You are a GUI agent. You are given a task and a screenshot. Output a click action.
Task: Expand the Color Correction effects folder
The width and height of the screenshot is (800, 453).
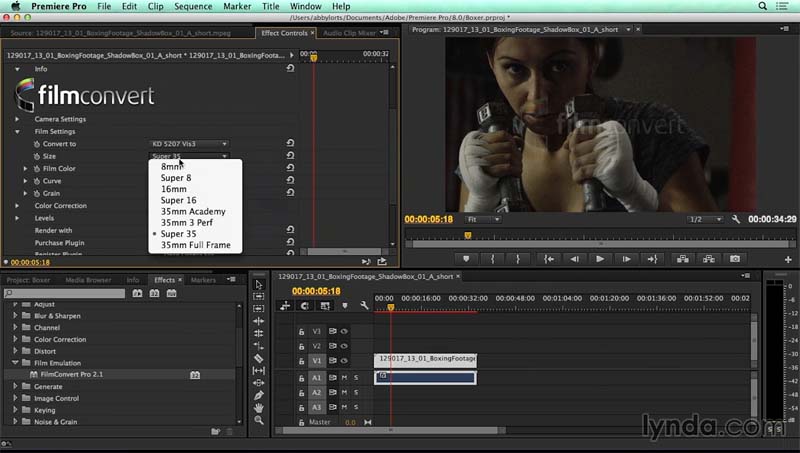[x=16, y=339]
